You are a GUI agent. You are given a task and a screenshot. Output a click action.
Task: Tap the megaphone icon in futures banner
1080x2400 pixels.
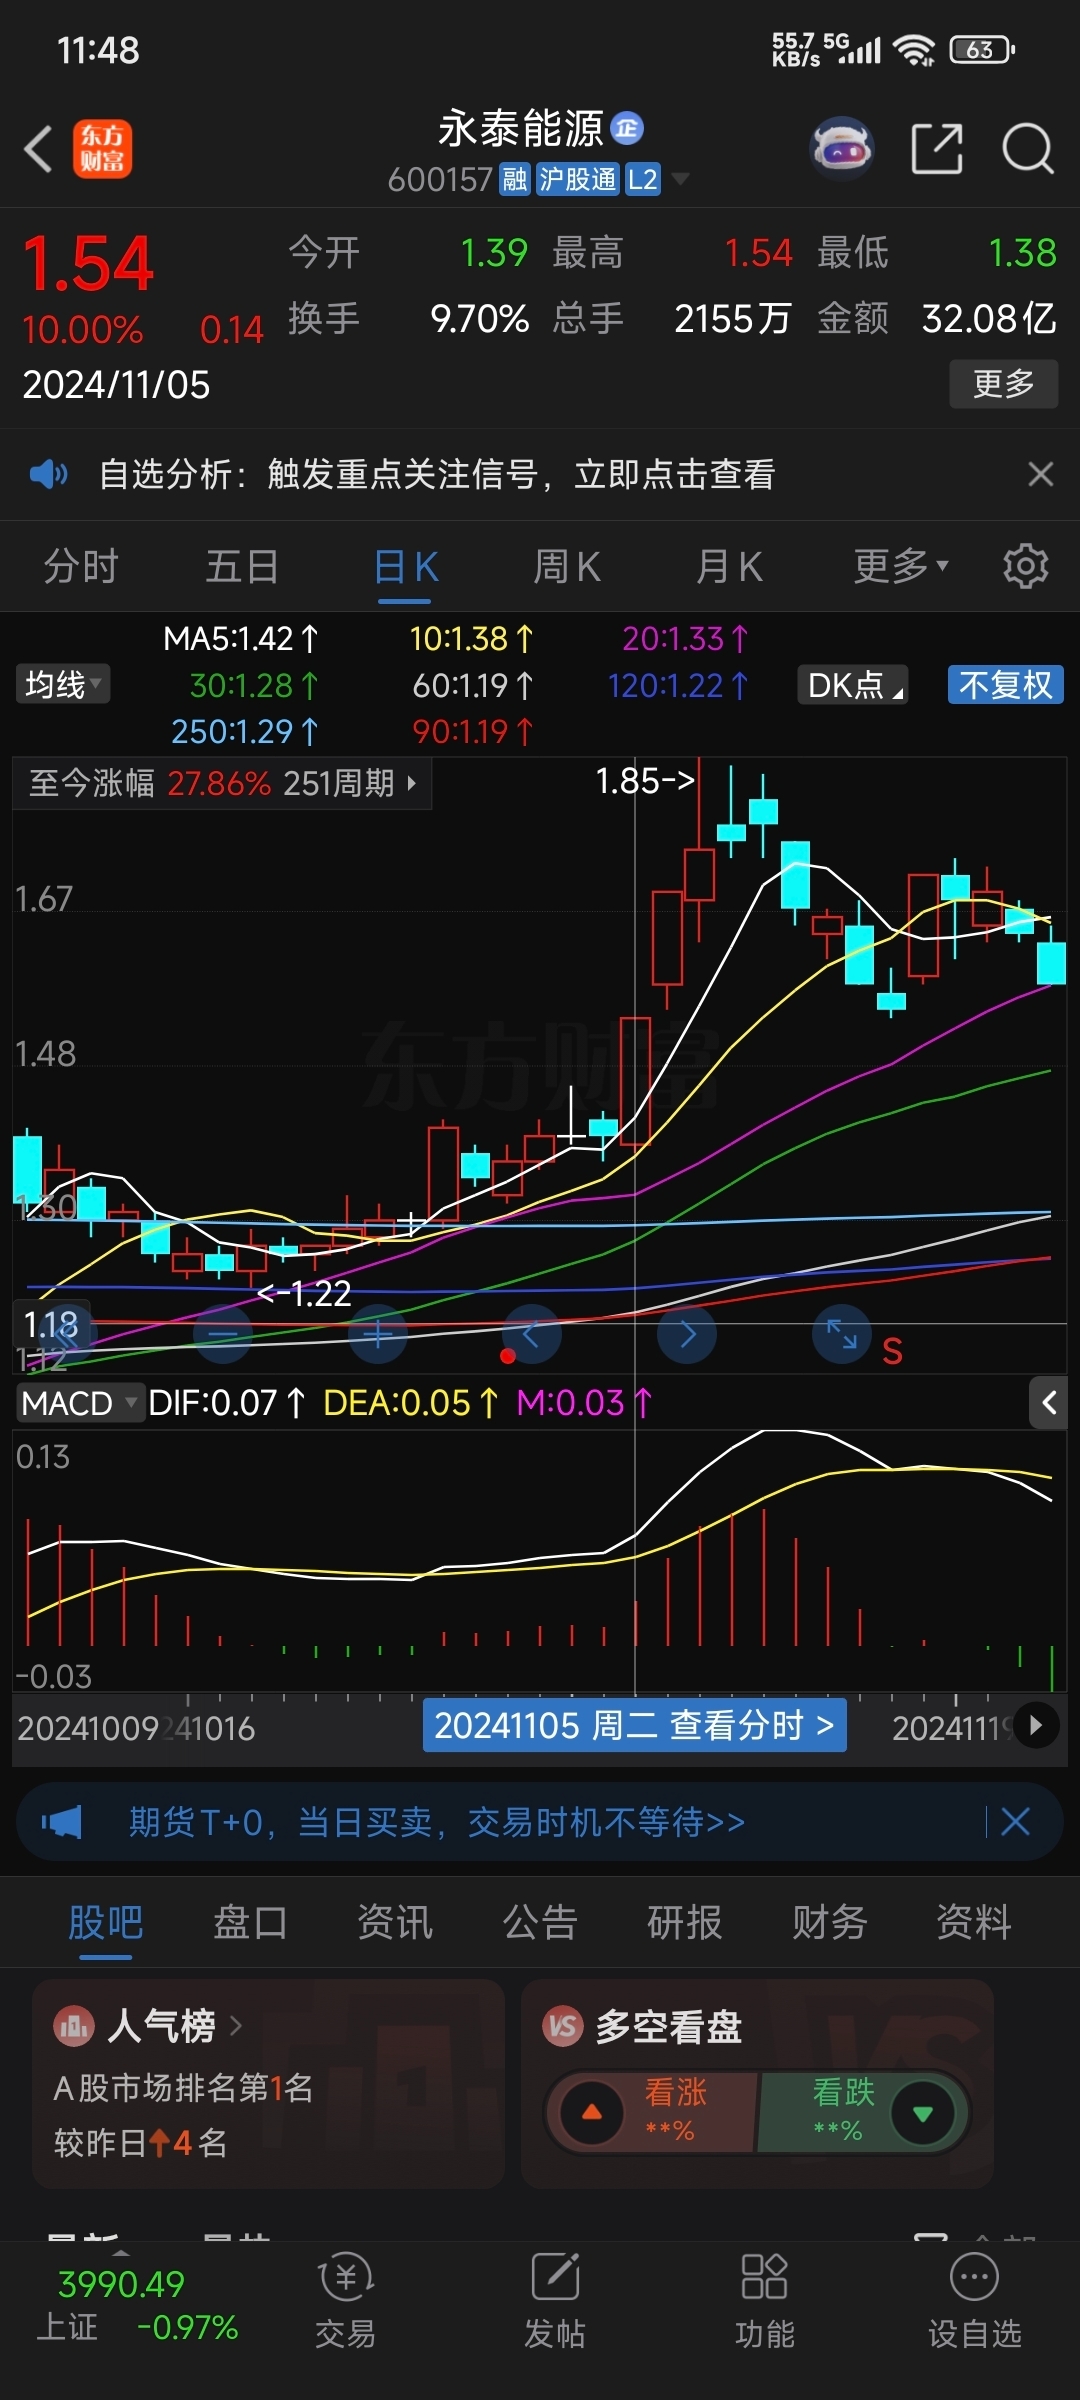(x=61, y=1822)
